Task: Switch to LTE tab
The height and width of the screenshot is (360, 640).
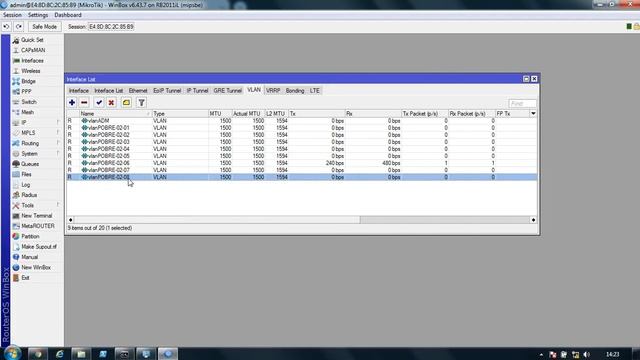Action: 314,91
